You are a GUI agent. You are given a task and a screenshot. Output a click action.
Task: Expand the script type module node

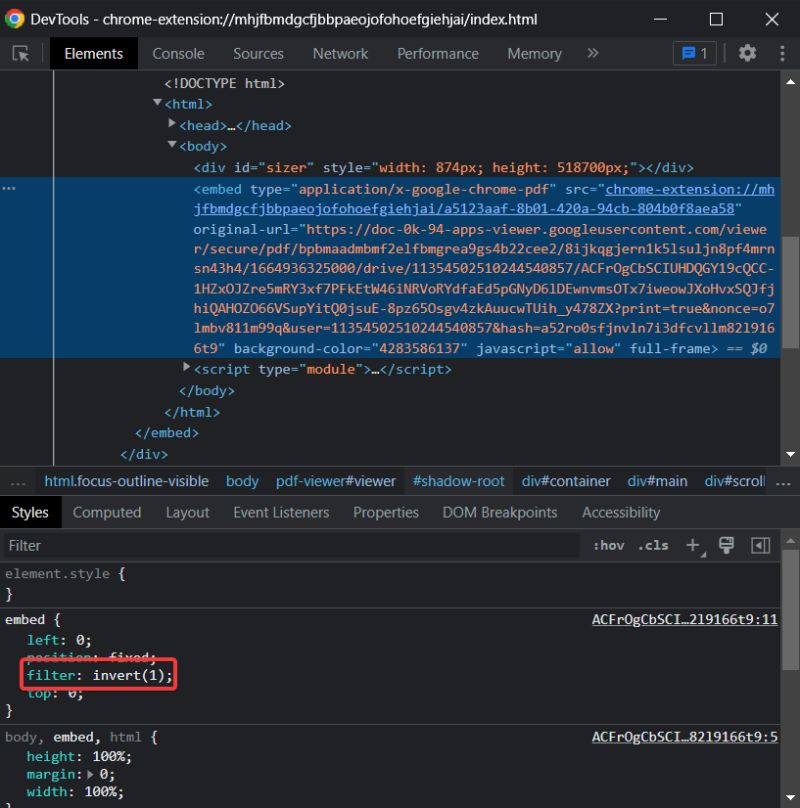[x=186, y=369]
